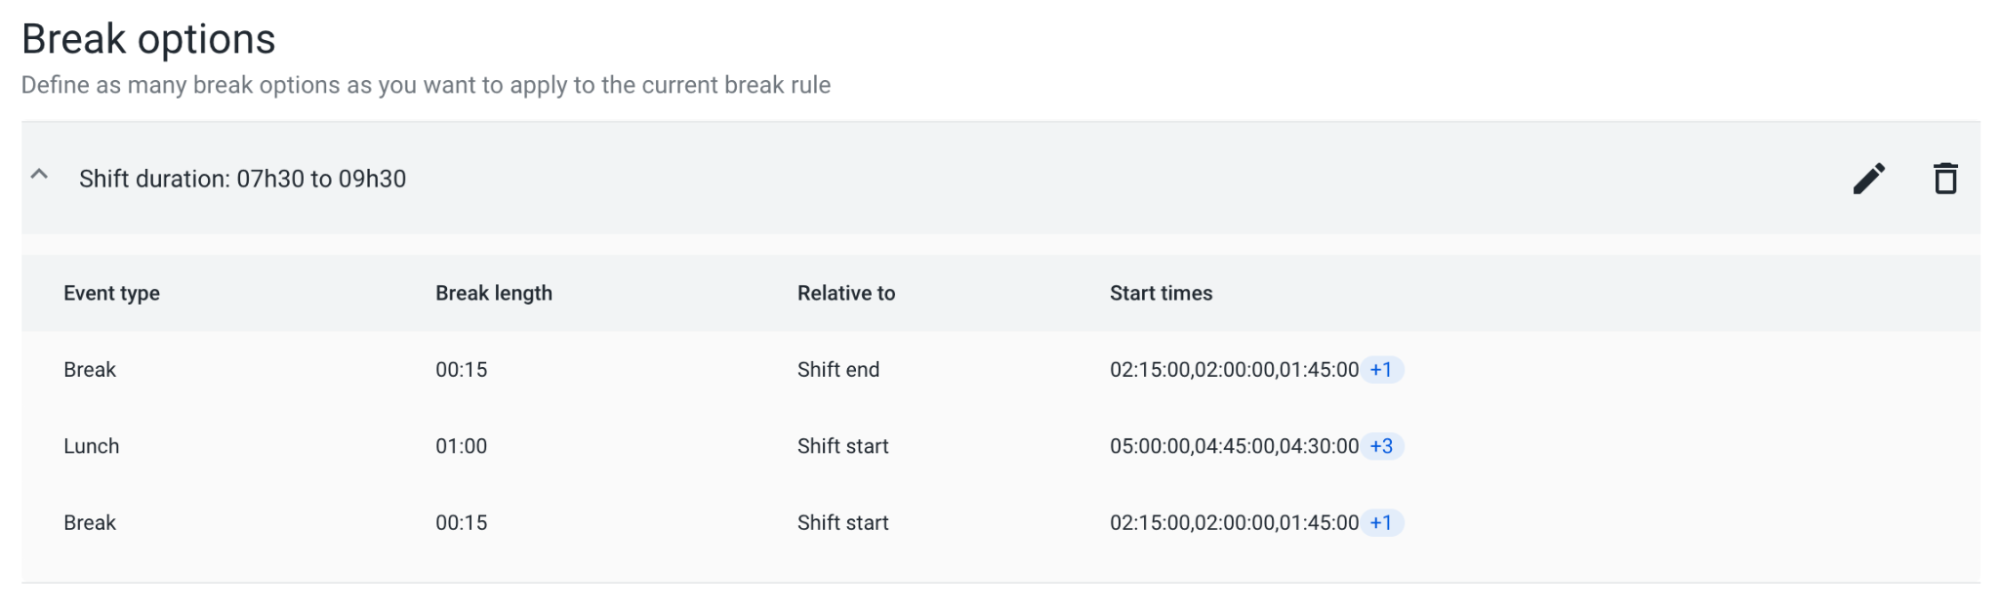Click the Relative to column header
1999x593 pixels.
(x=846, y=293)
